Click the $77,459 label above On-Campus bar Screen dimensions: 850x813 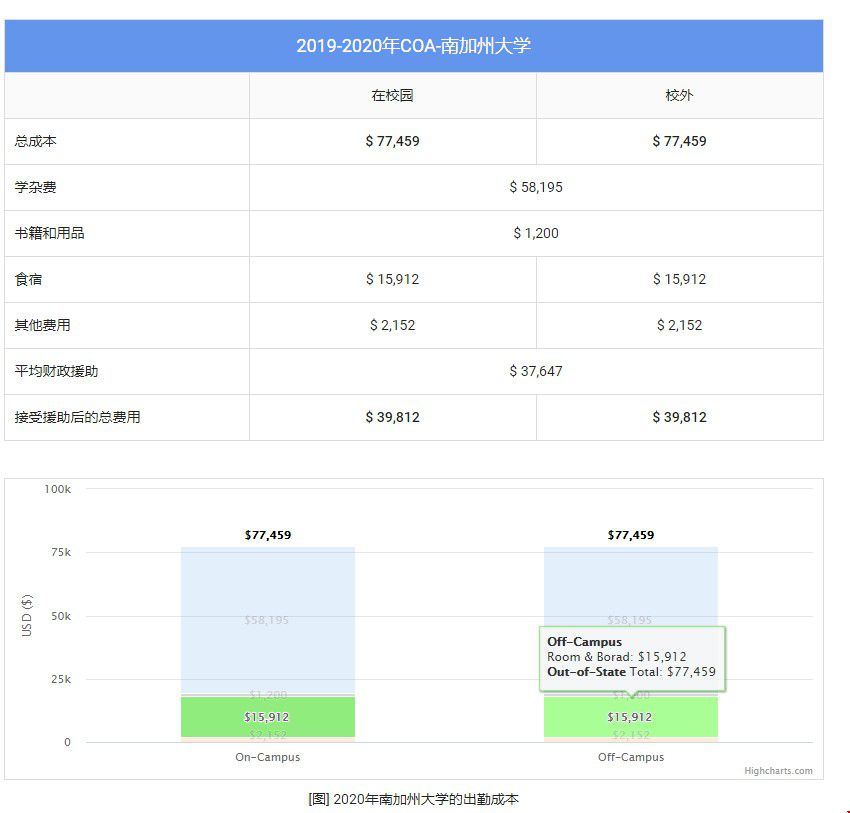click(x=268, y=535)
